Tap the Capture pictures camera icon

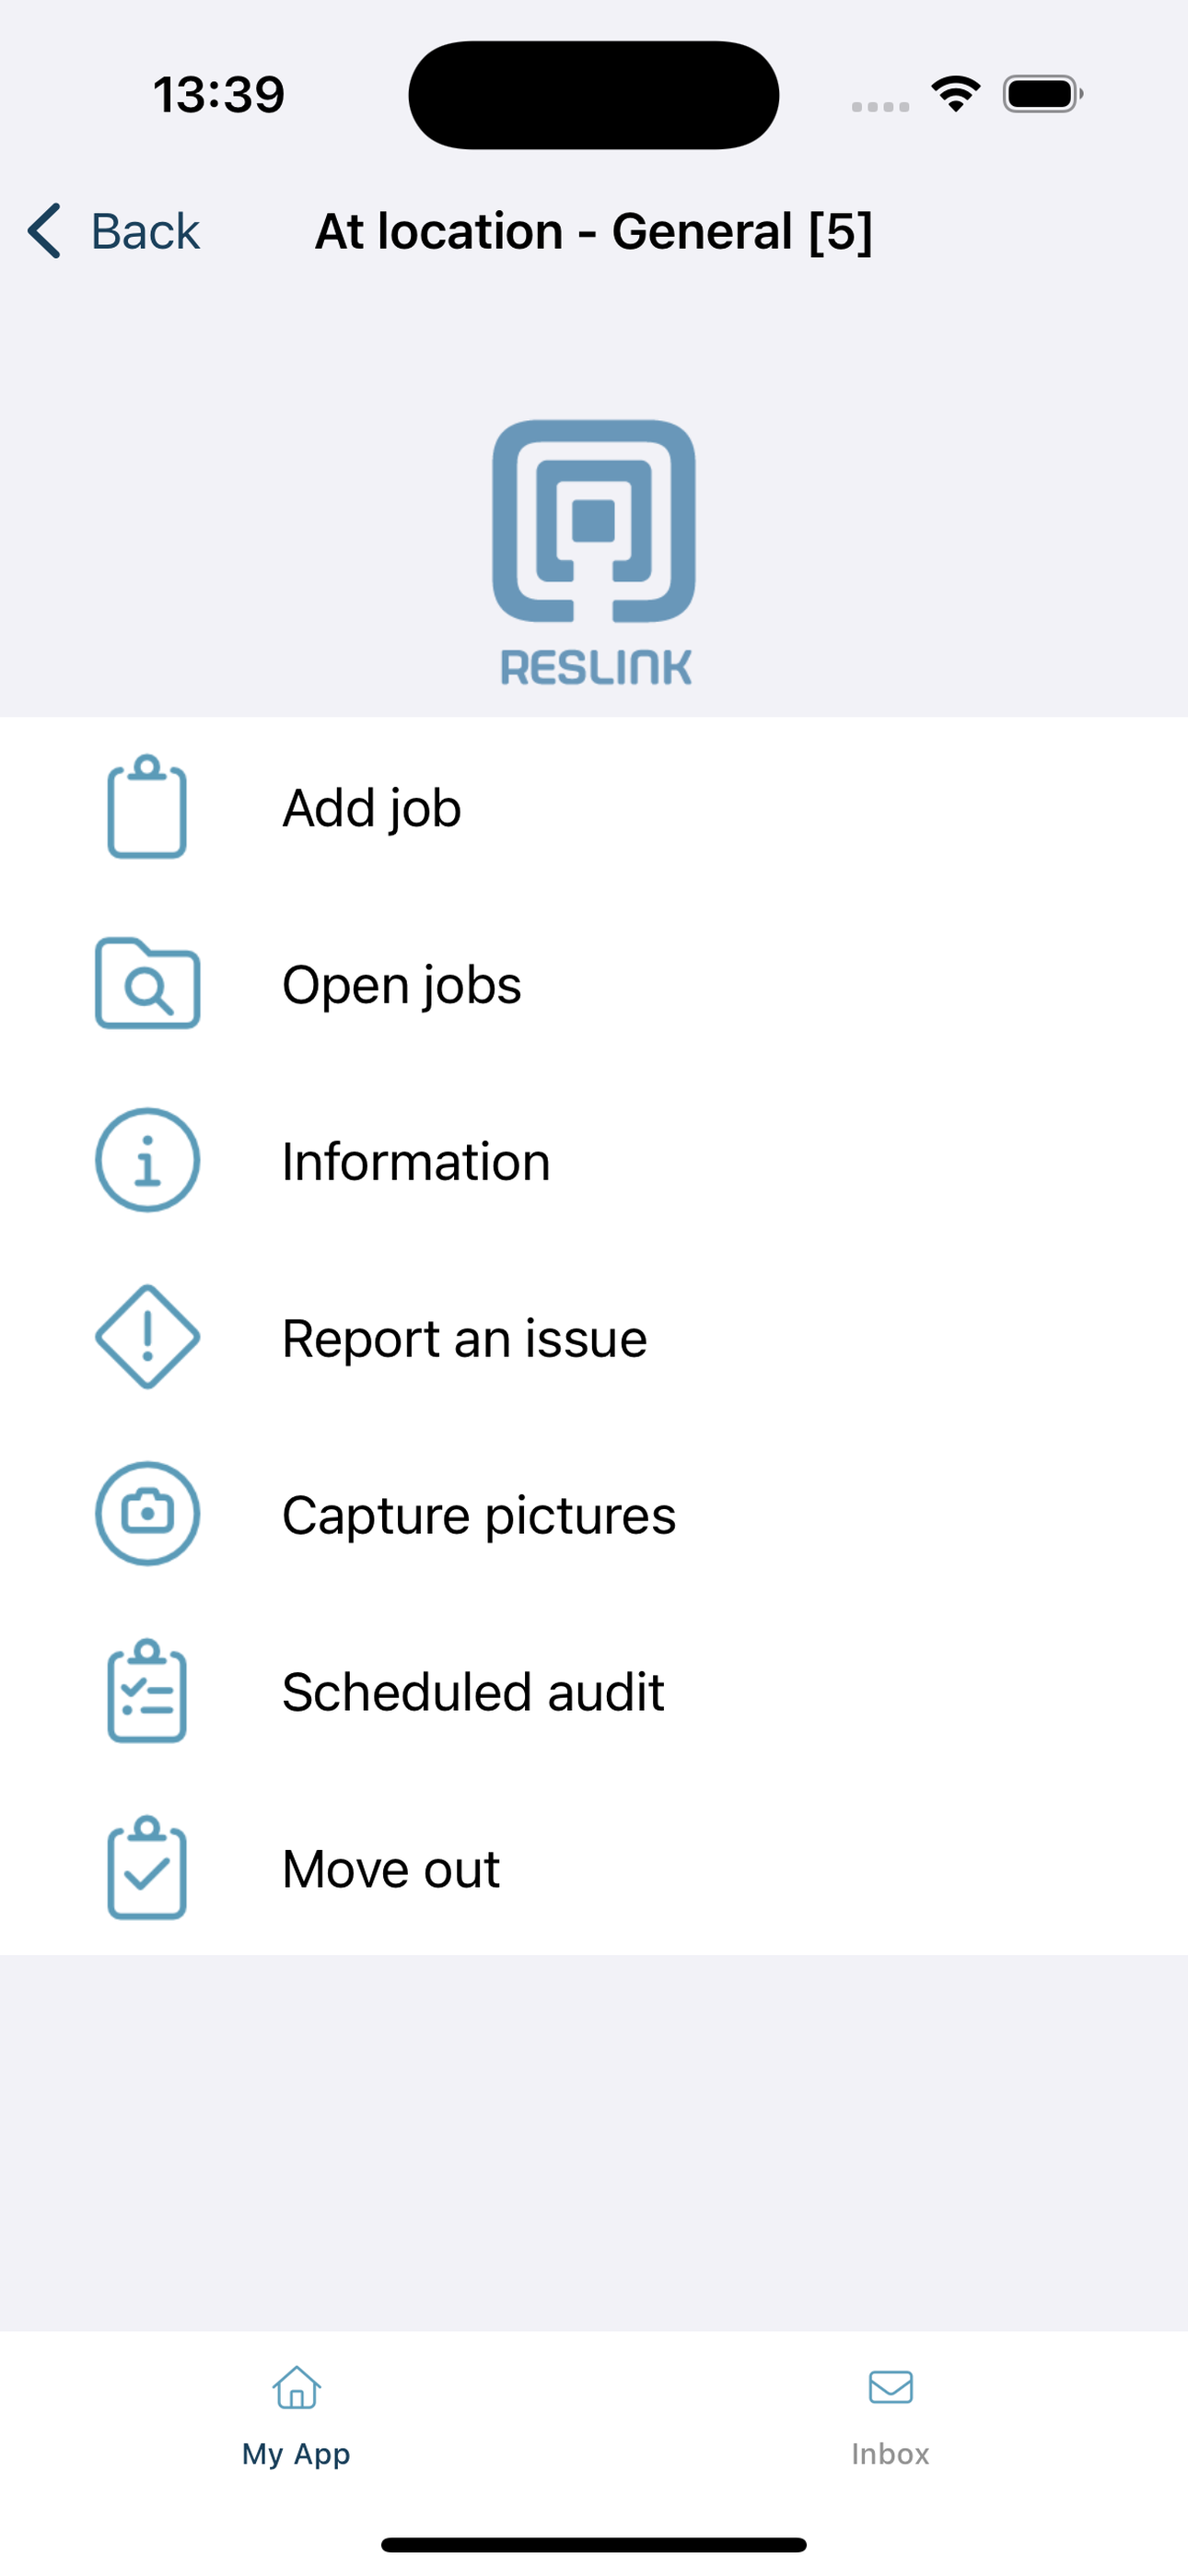147,1513
